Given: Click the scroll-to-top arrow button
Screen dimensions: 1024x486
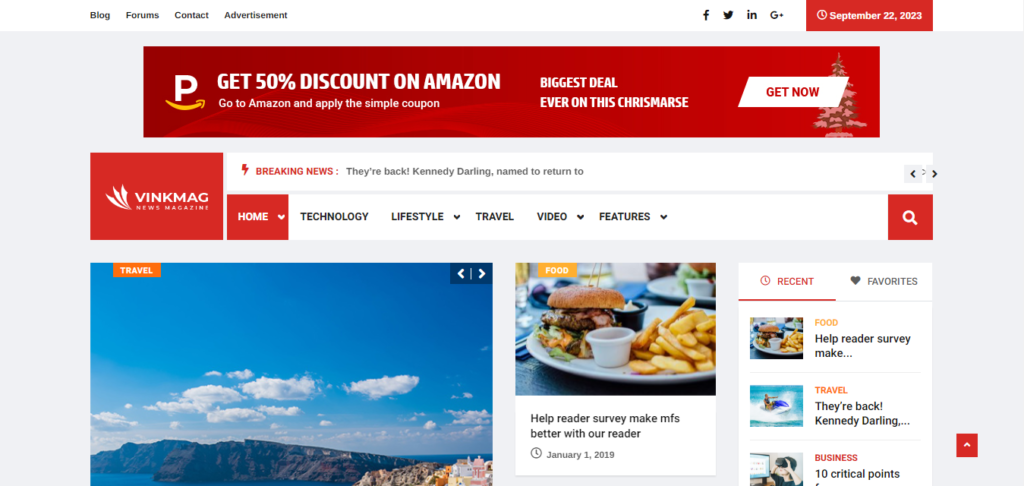Looking at the screenshot, I should tap(967, 446).
